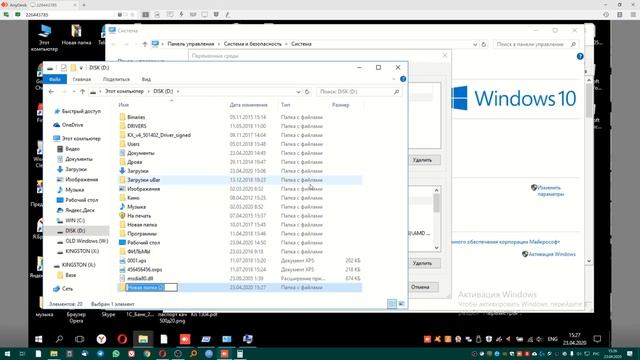Select the 456456456.oxps file

click(144, 270)
